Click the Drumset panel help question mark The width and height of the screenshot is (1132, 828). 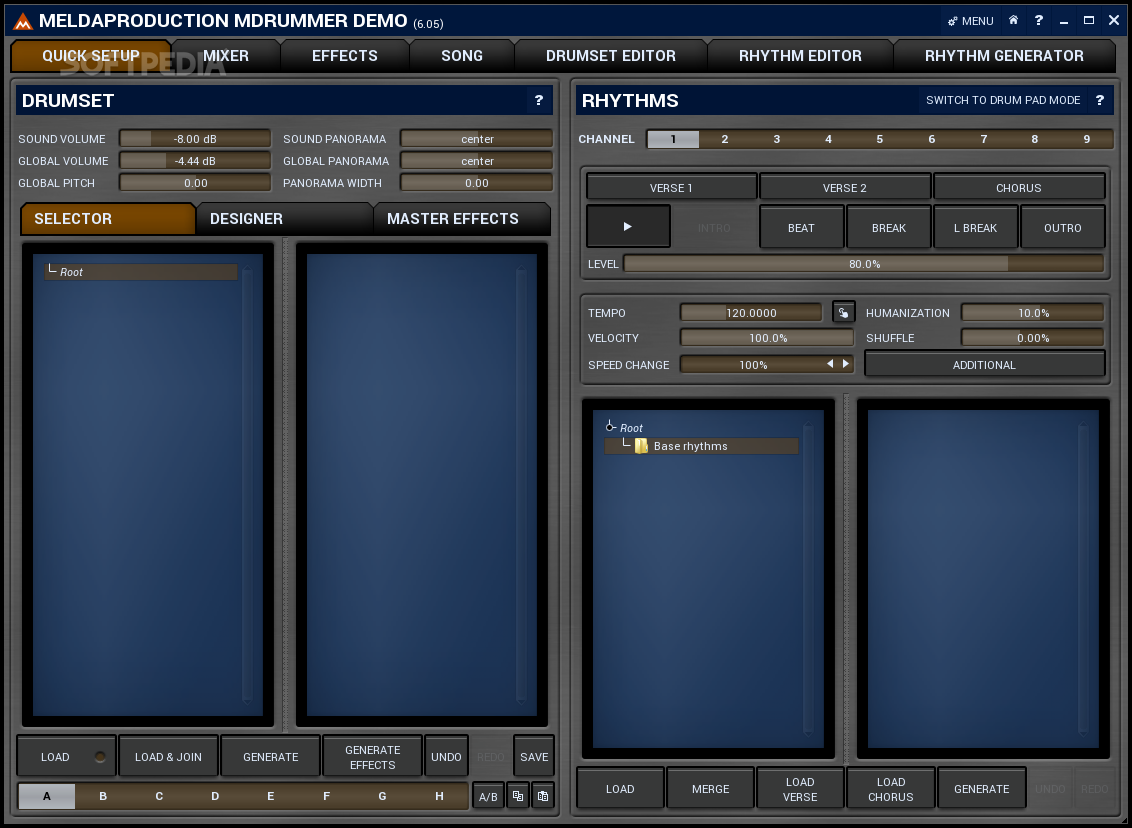pyautogui.click(x=539, y=100)
